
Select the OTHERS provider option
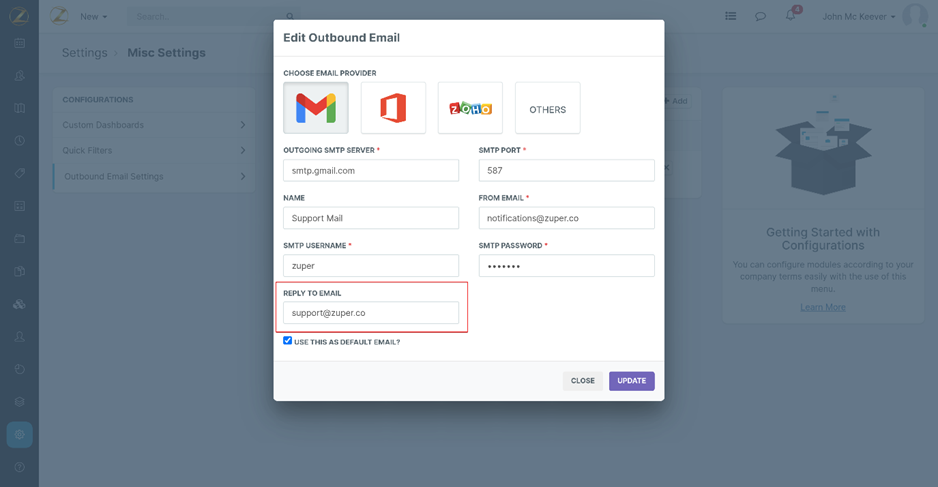[x=547, y=109]
